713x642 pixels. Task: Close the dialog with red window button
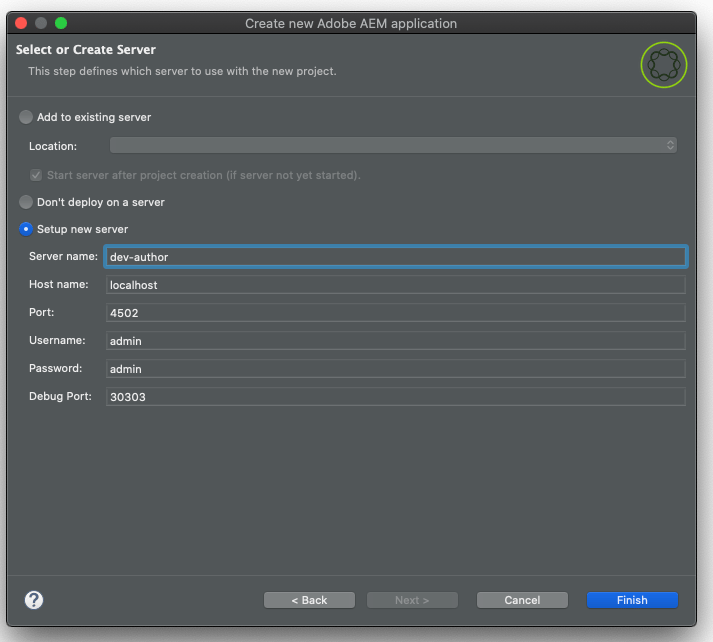21,23
